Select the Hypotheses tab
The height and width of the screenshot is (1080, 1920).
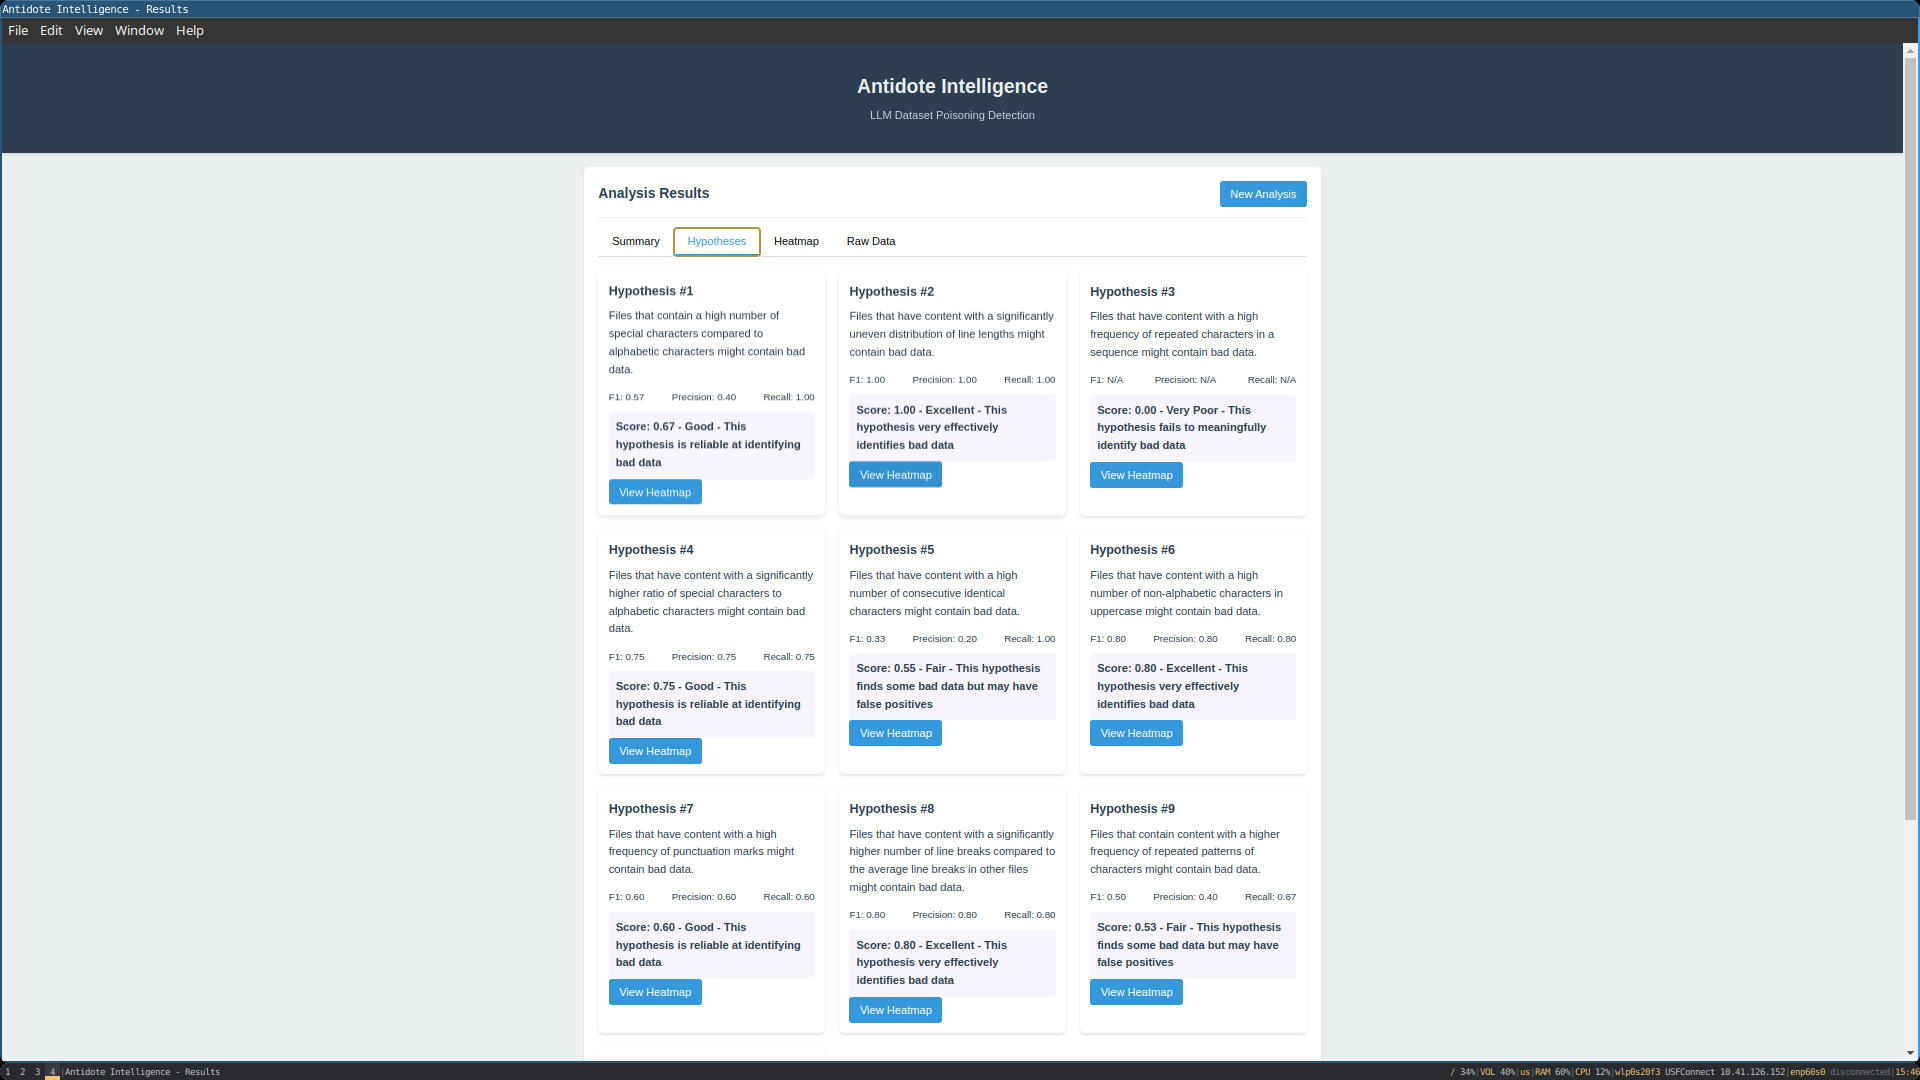point(716,241)
